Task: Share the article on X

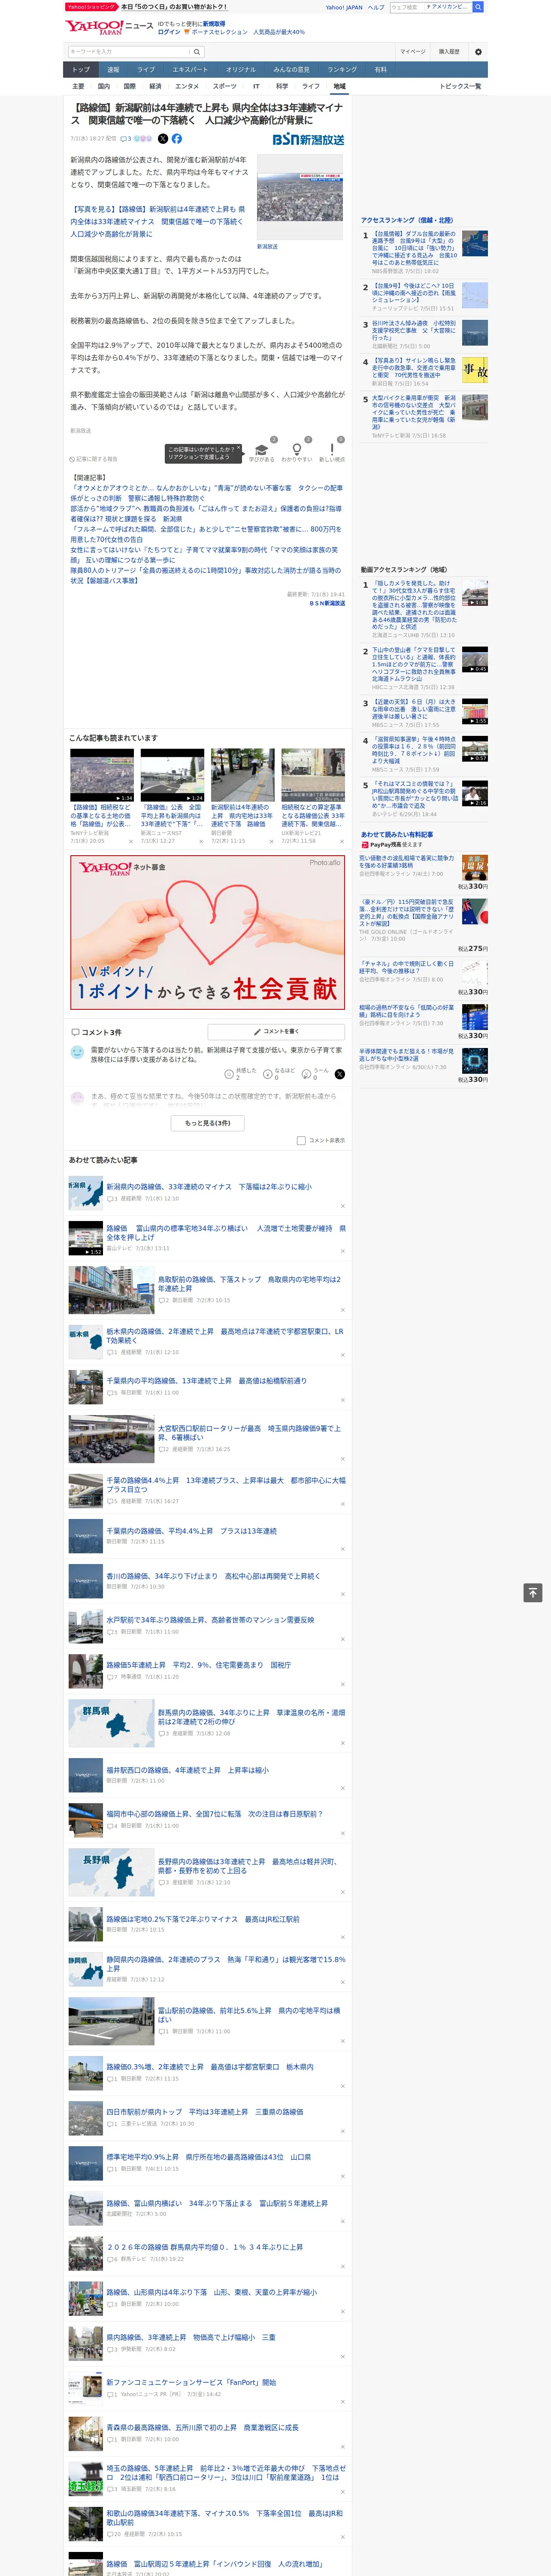Action: (163, 139)
